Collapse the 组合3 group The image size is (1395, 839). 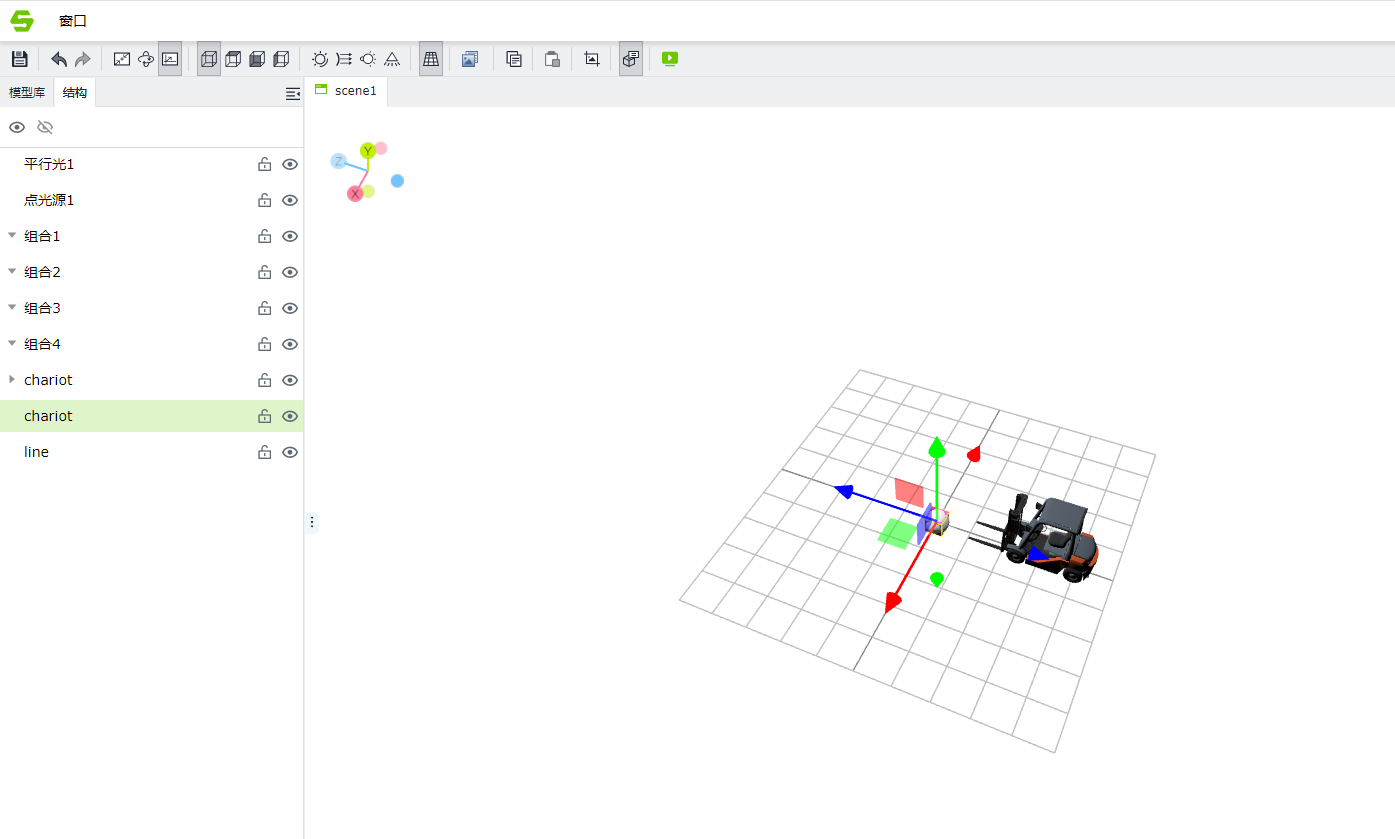pyautogui.click(x=12, y=308)
